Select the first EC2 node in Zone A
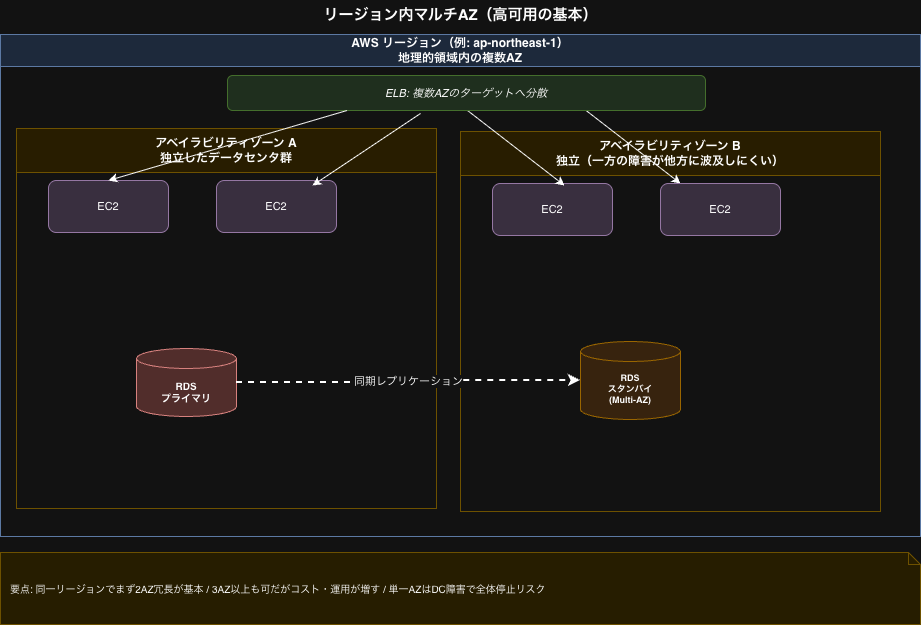The height and width of the screenshot is (625, 921). tap(108, 206)
